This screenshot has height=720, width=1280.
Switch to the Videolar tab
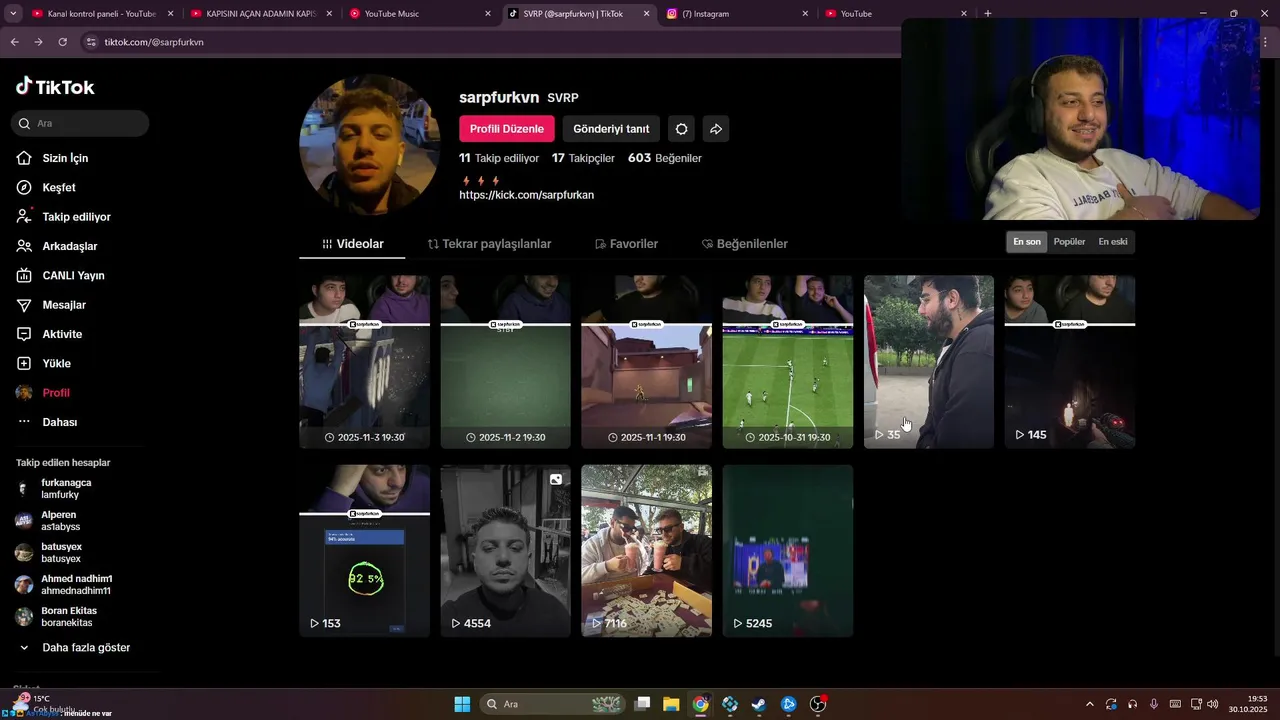(352, 244)
